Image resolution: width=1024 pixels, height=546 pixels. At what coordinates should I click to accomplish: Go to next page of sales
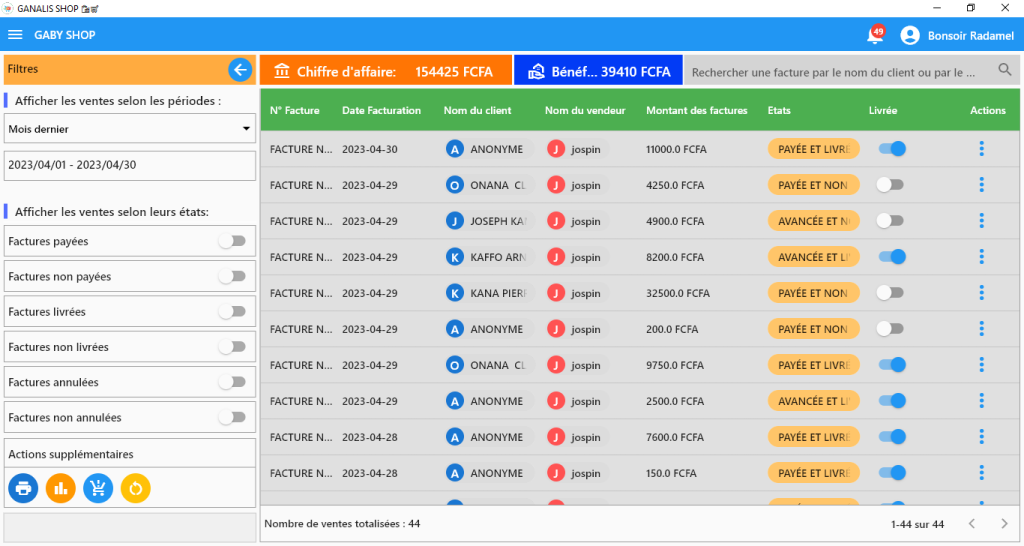click(1004, 524)
